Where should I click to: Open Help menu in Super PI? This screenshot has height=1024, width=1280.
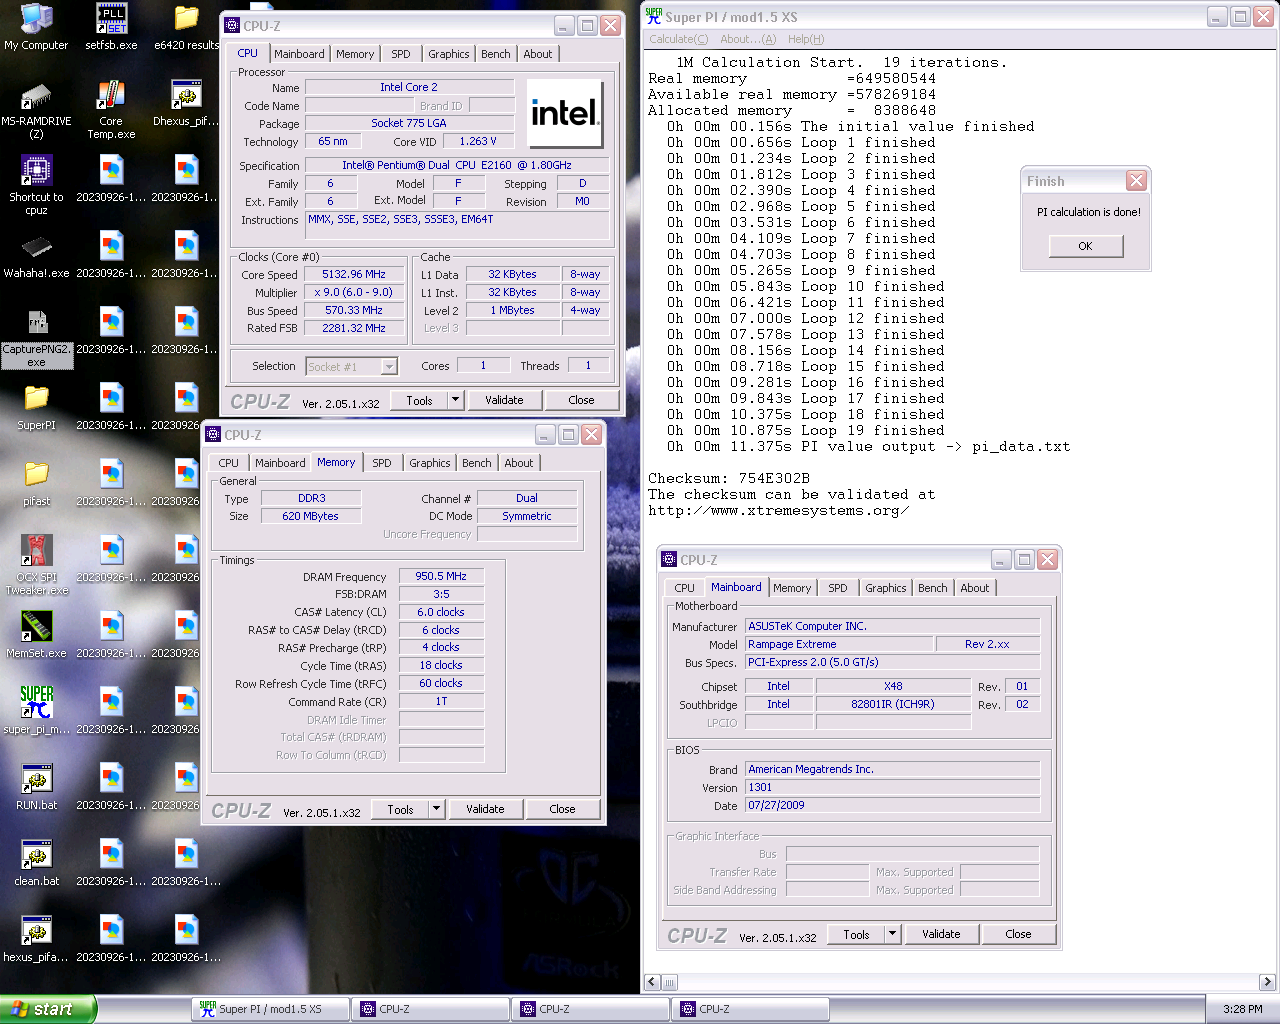[x=806, y=39]
